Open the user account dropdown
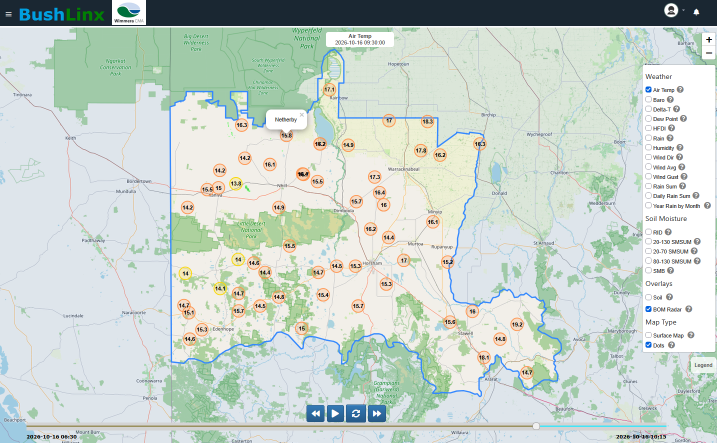This screenshot has height=443, width=717. 674,10
